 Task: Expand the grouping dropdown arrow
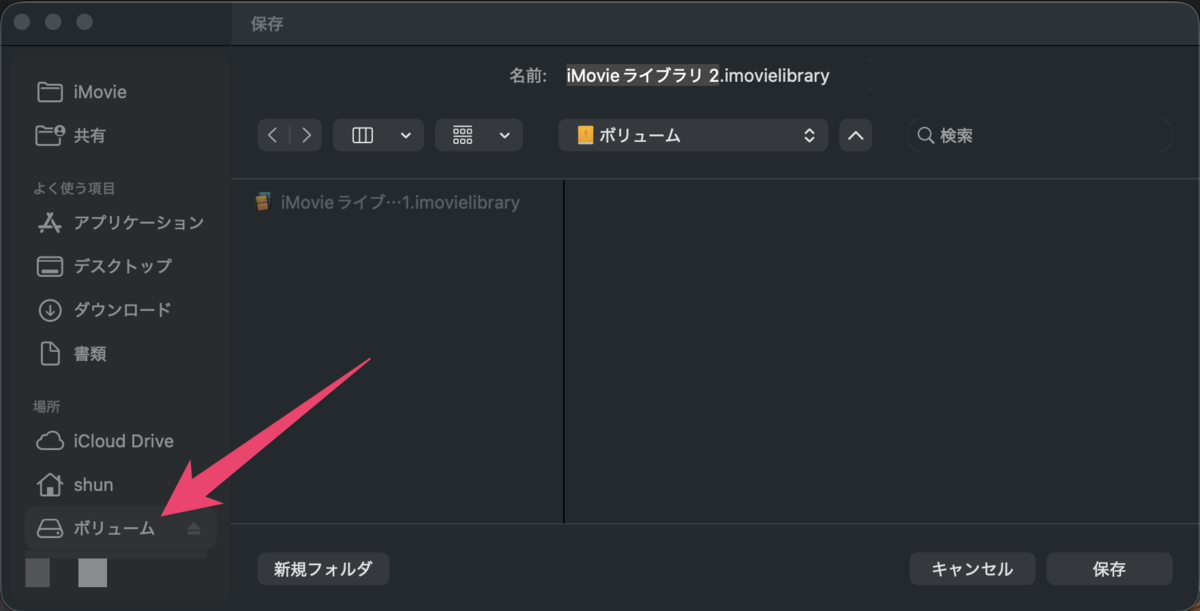(x=505, y=135)
